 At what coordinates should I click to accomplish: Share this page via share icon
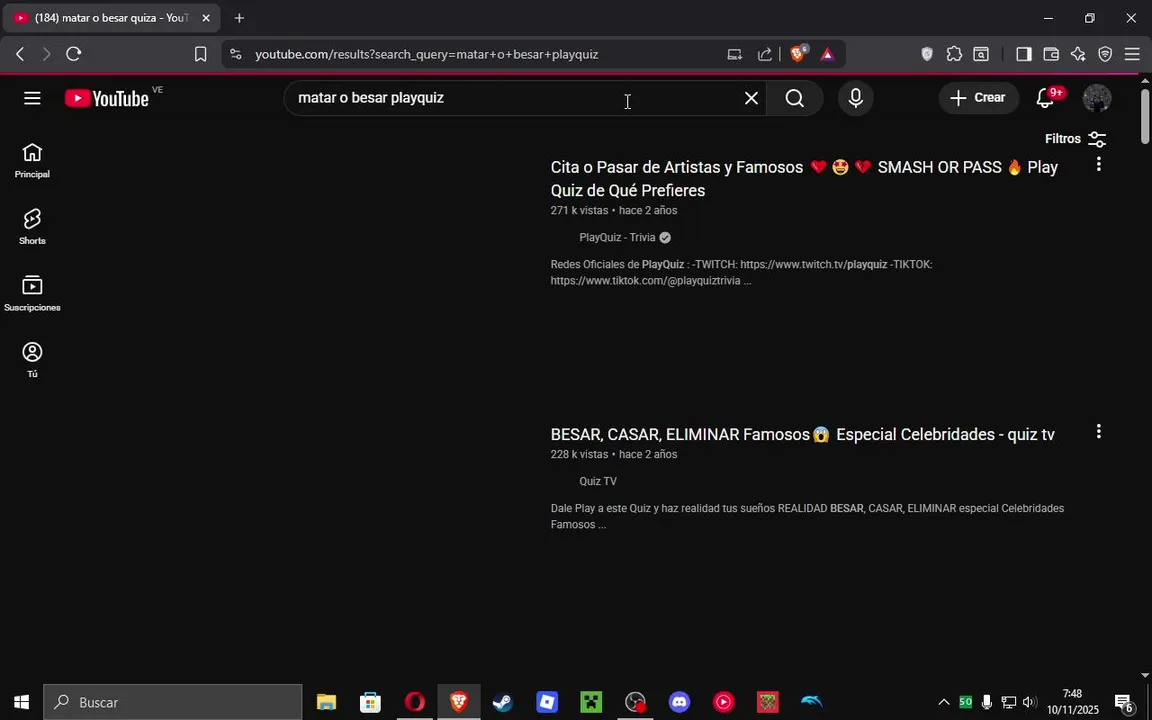(765, 54)
